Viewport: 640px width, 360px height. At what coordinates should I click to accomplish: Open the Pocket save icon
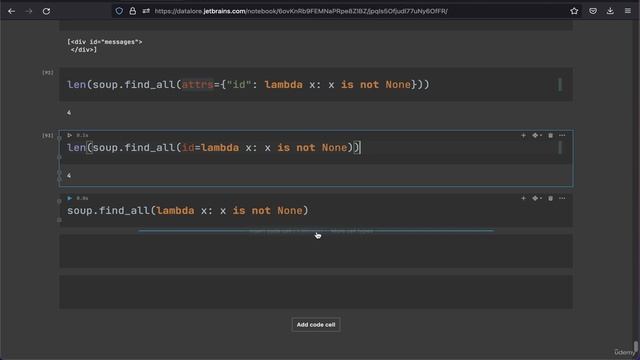point(593,11)
